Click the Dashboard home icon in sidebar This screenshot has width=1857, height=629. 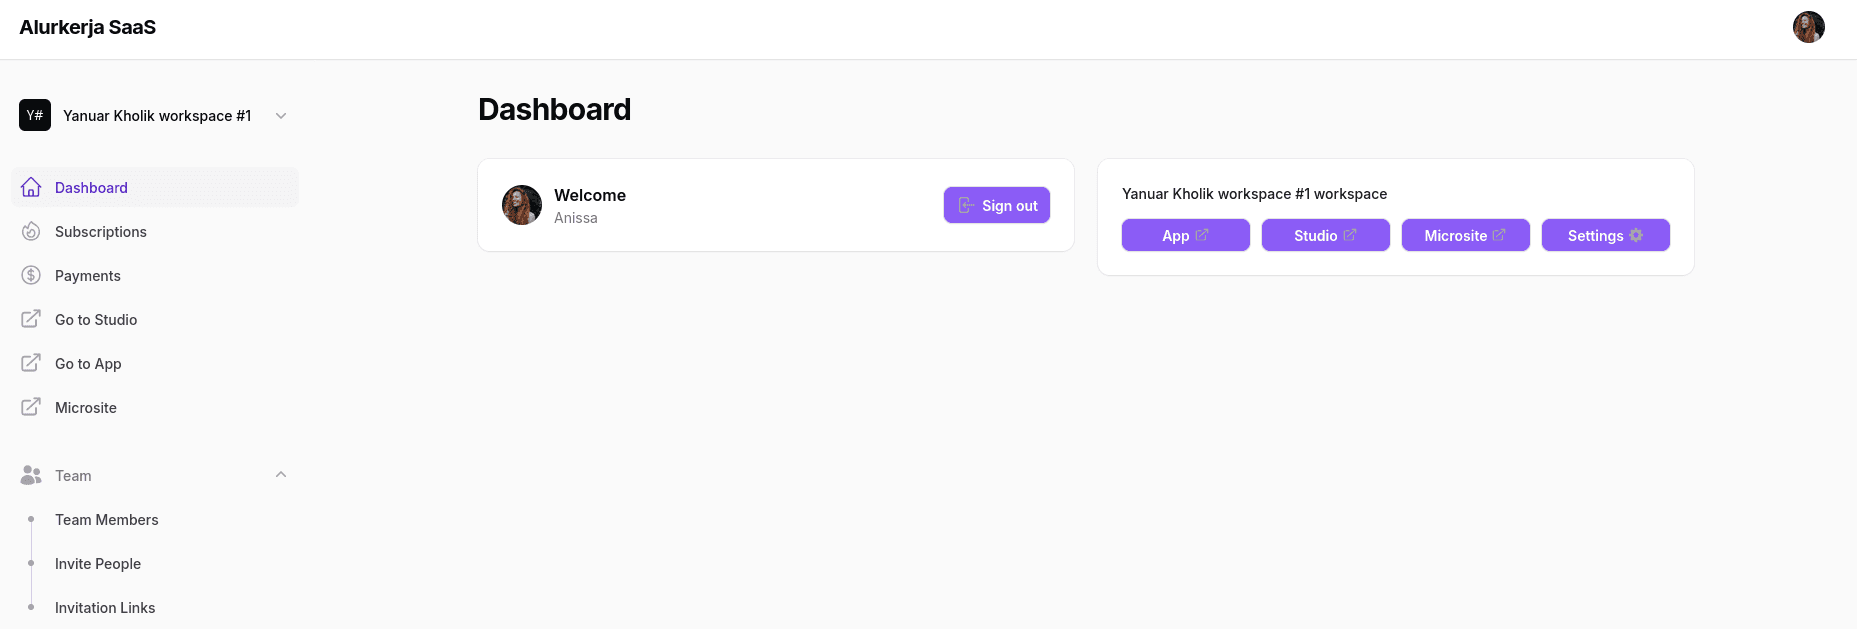(31, 187)
